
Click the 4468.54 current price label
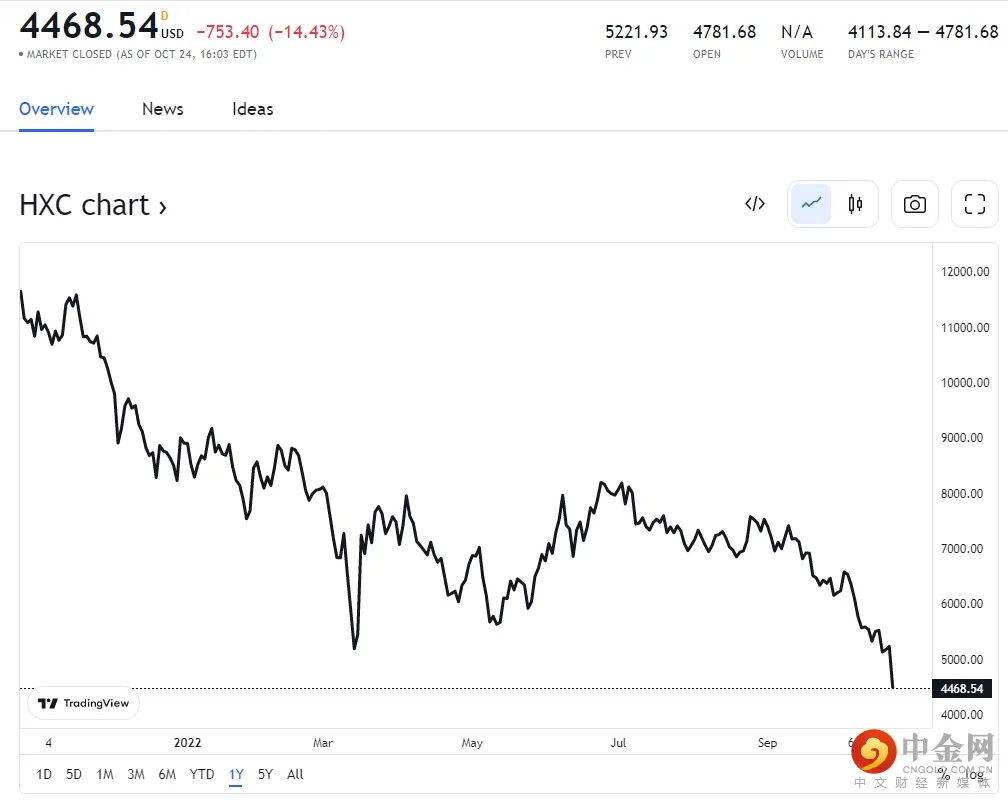point(961,688)
